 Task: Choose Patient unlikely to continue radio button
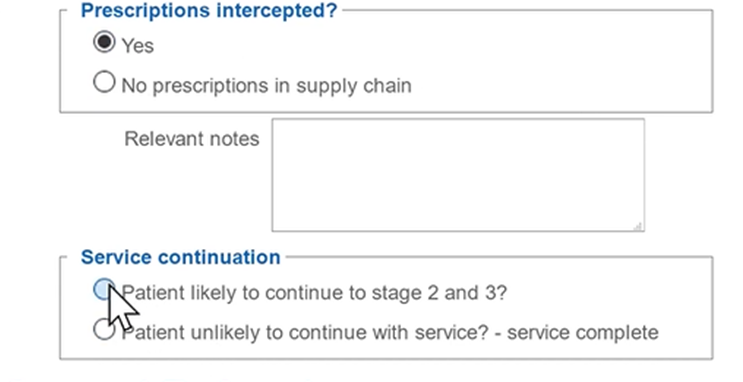104,329
